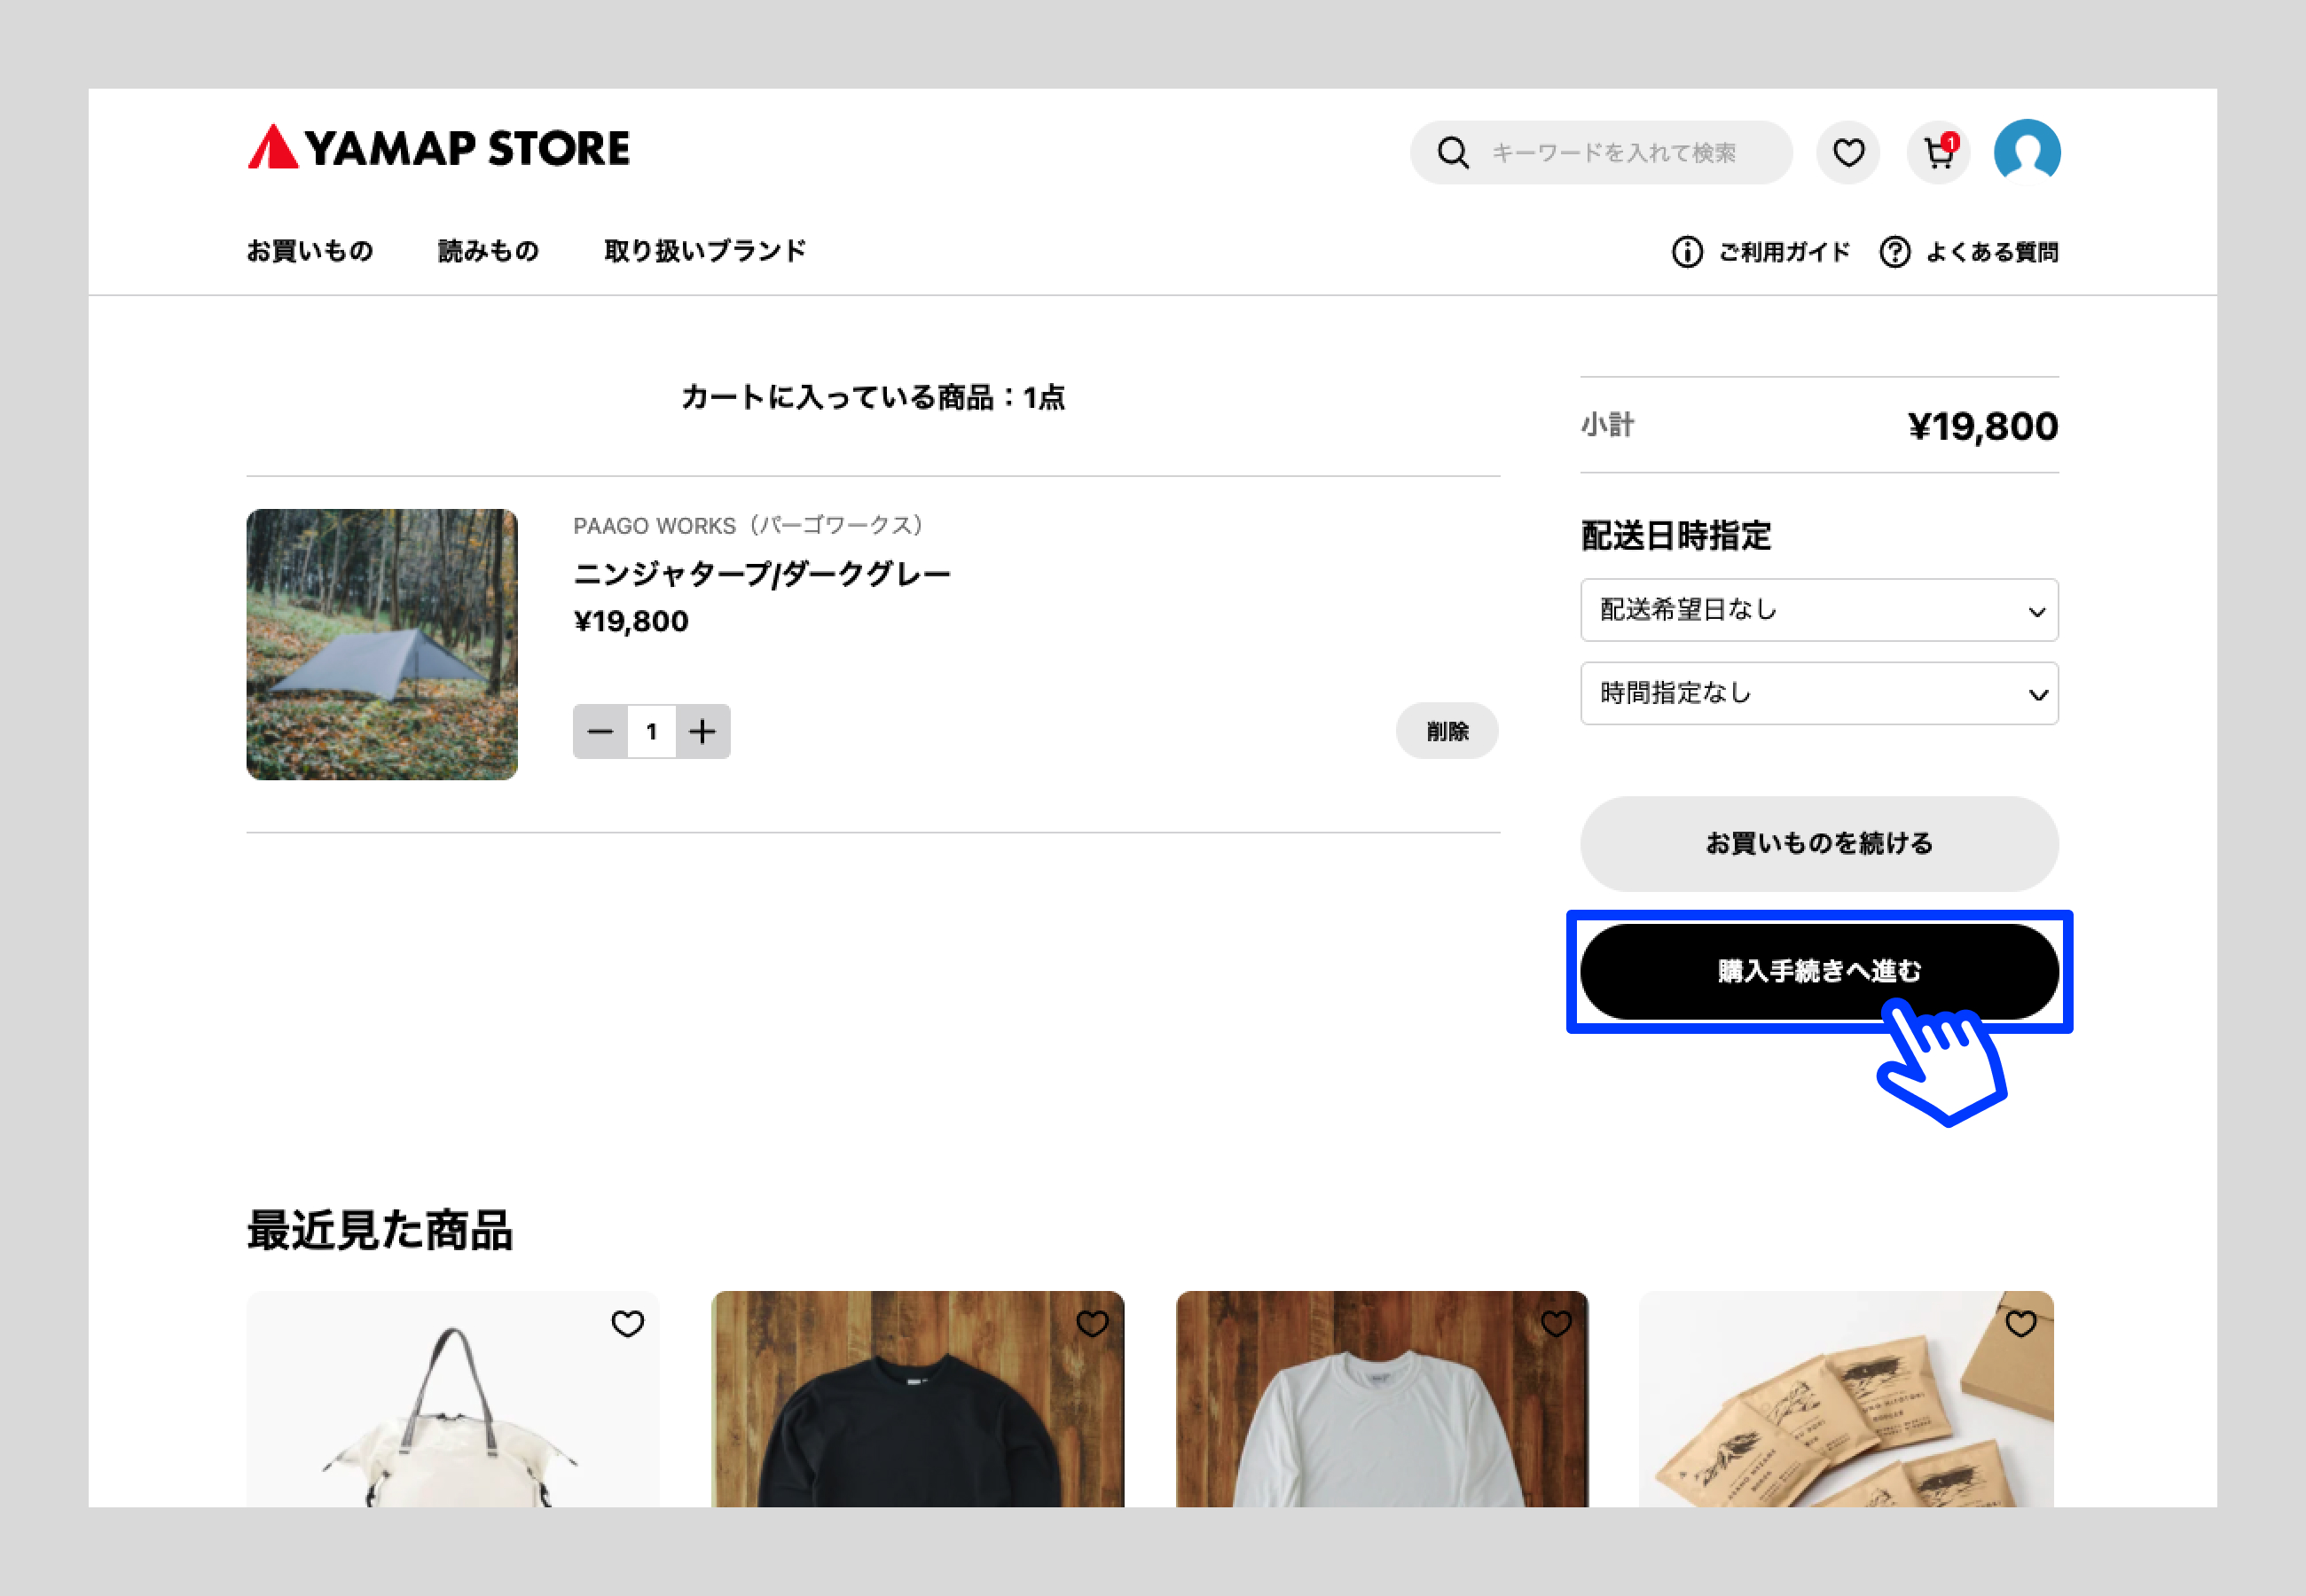
Task: Open the お買いもの menu
Action: coord(310,251)
